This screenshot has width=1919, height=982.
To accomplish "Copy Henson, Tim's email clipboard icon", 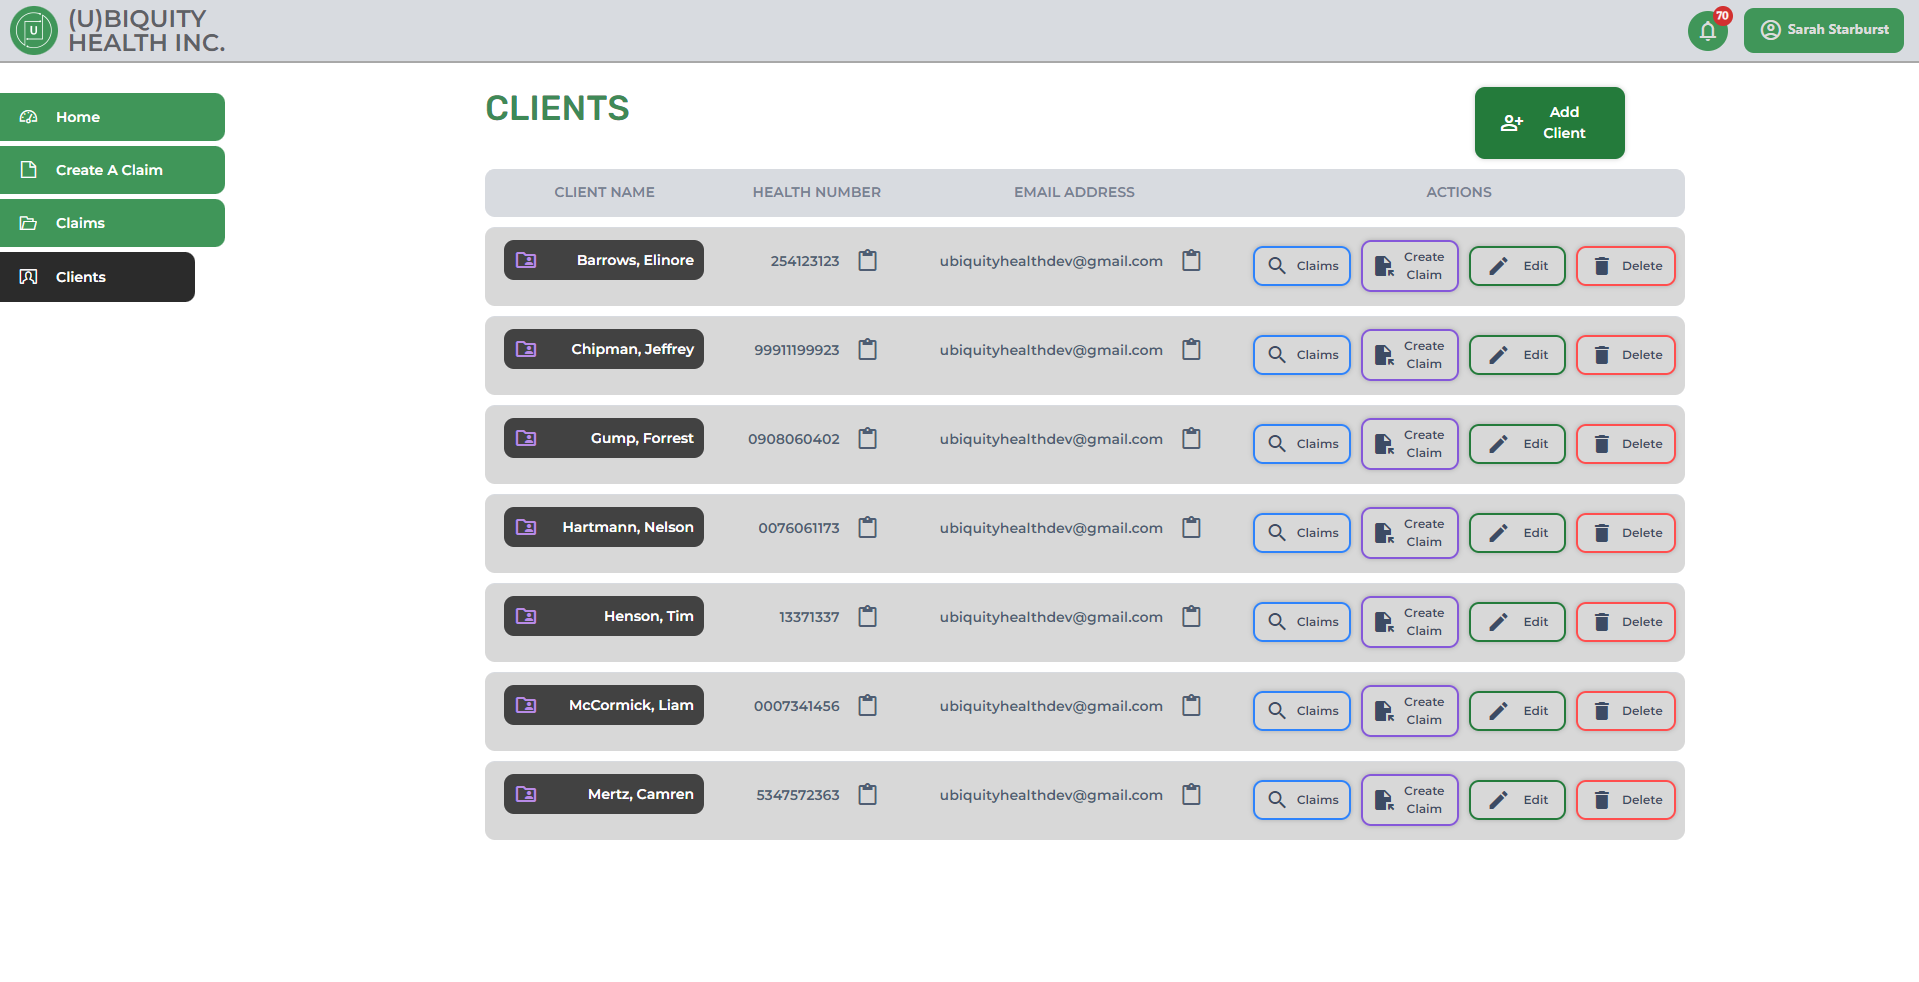I will coord(1191,617).
